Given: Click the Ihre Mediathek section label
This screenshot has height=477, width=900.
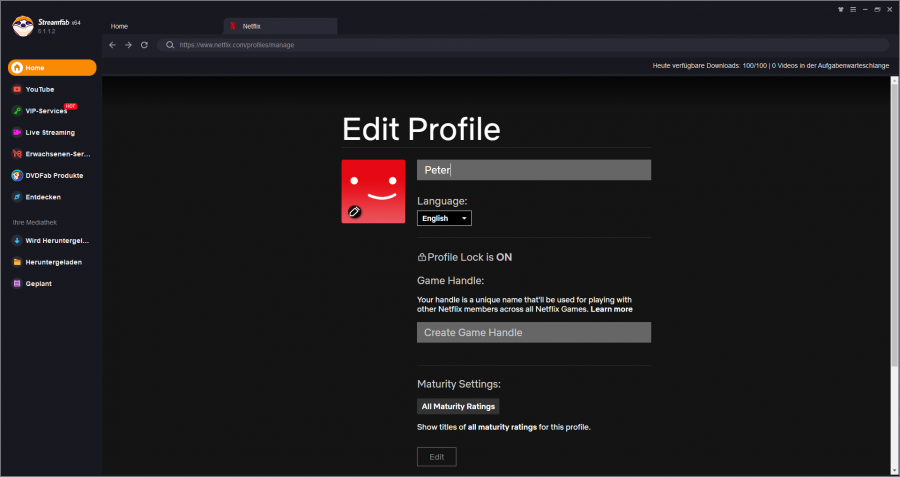Looking at the screenshot, I should [35, 222].
